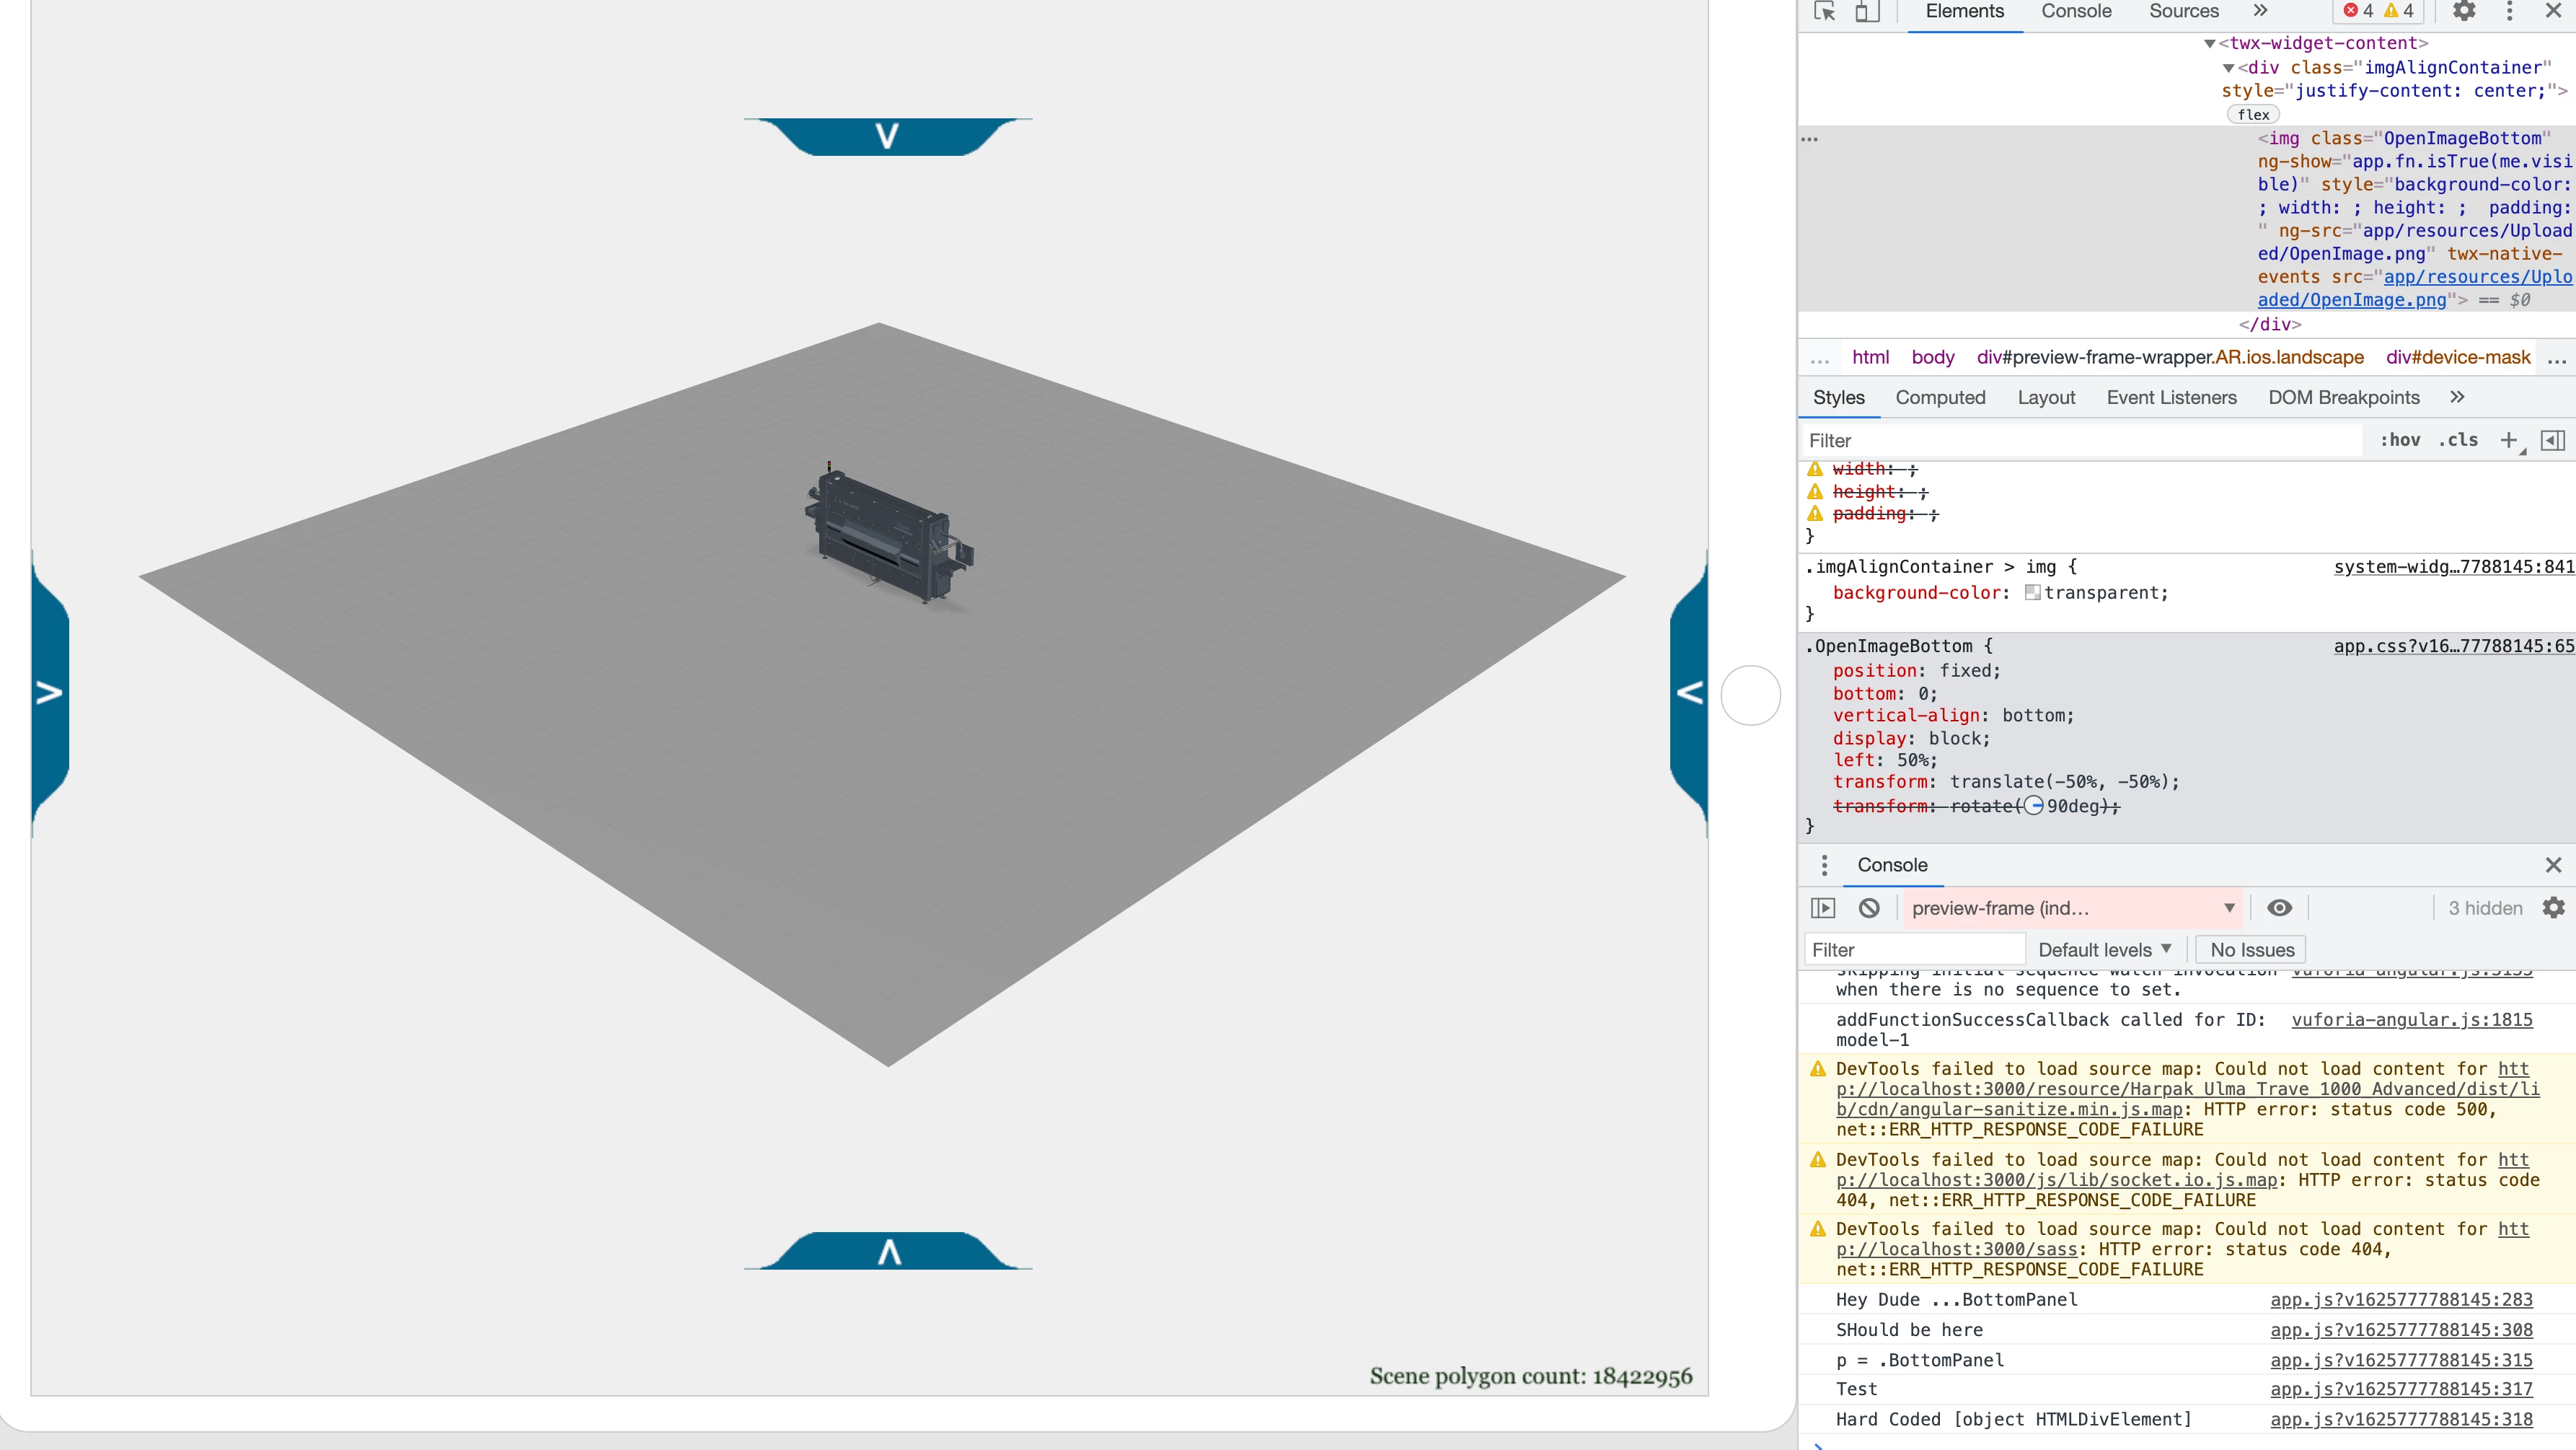This screenshot has height=1450, width=2576.
Task: Click the clear console icon
Action: pos(1869,908)
